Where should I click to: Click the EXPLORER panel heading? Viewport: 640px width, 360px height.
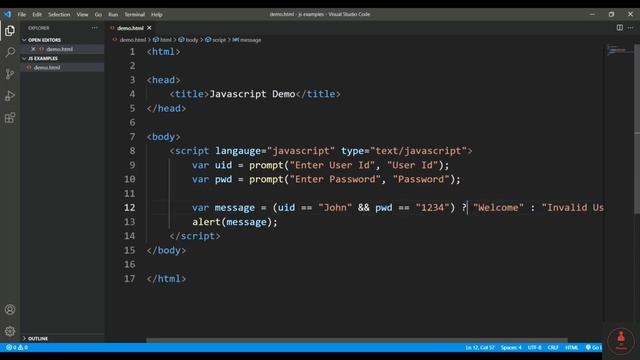click(x=39, y=28)
